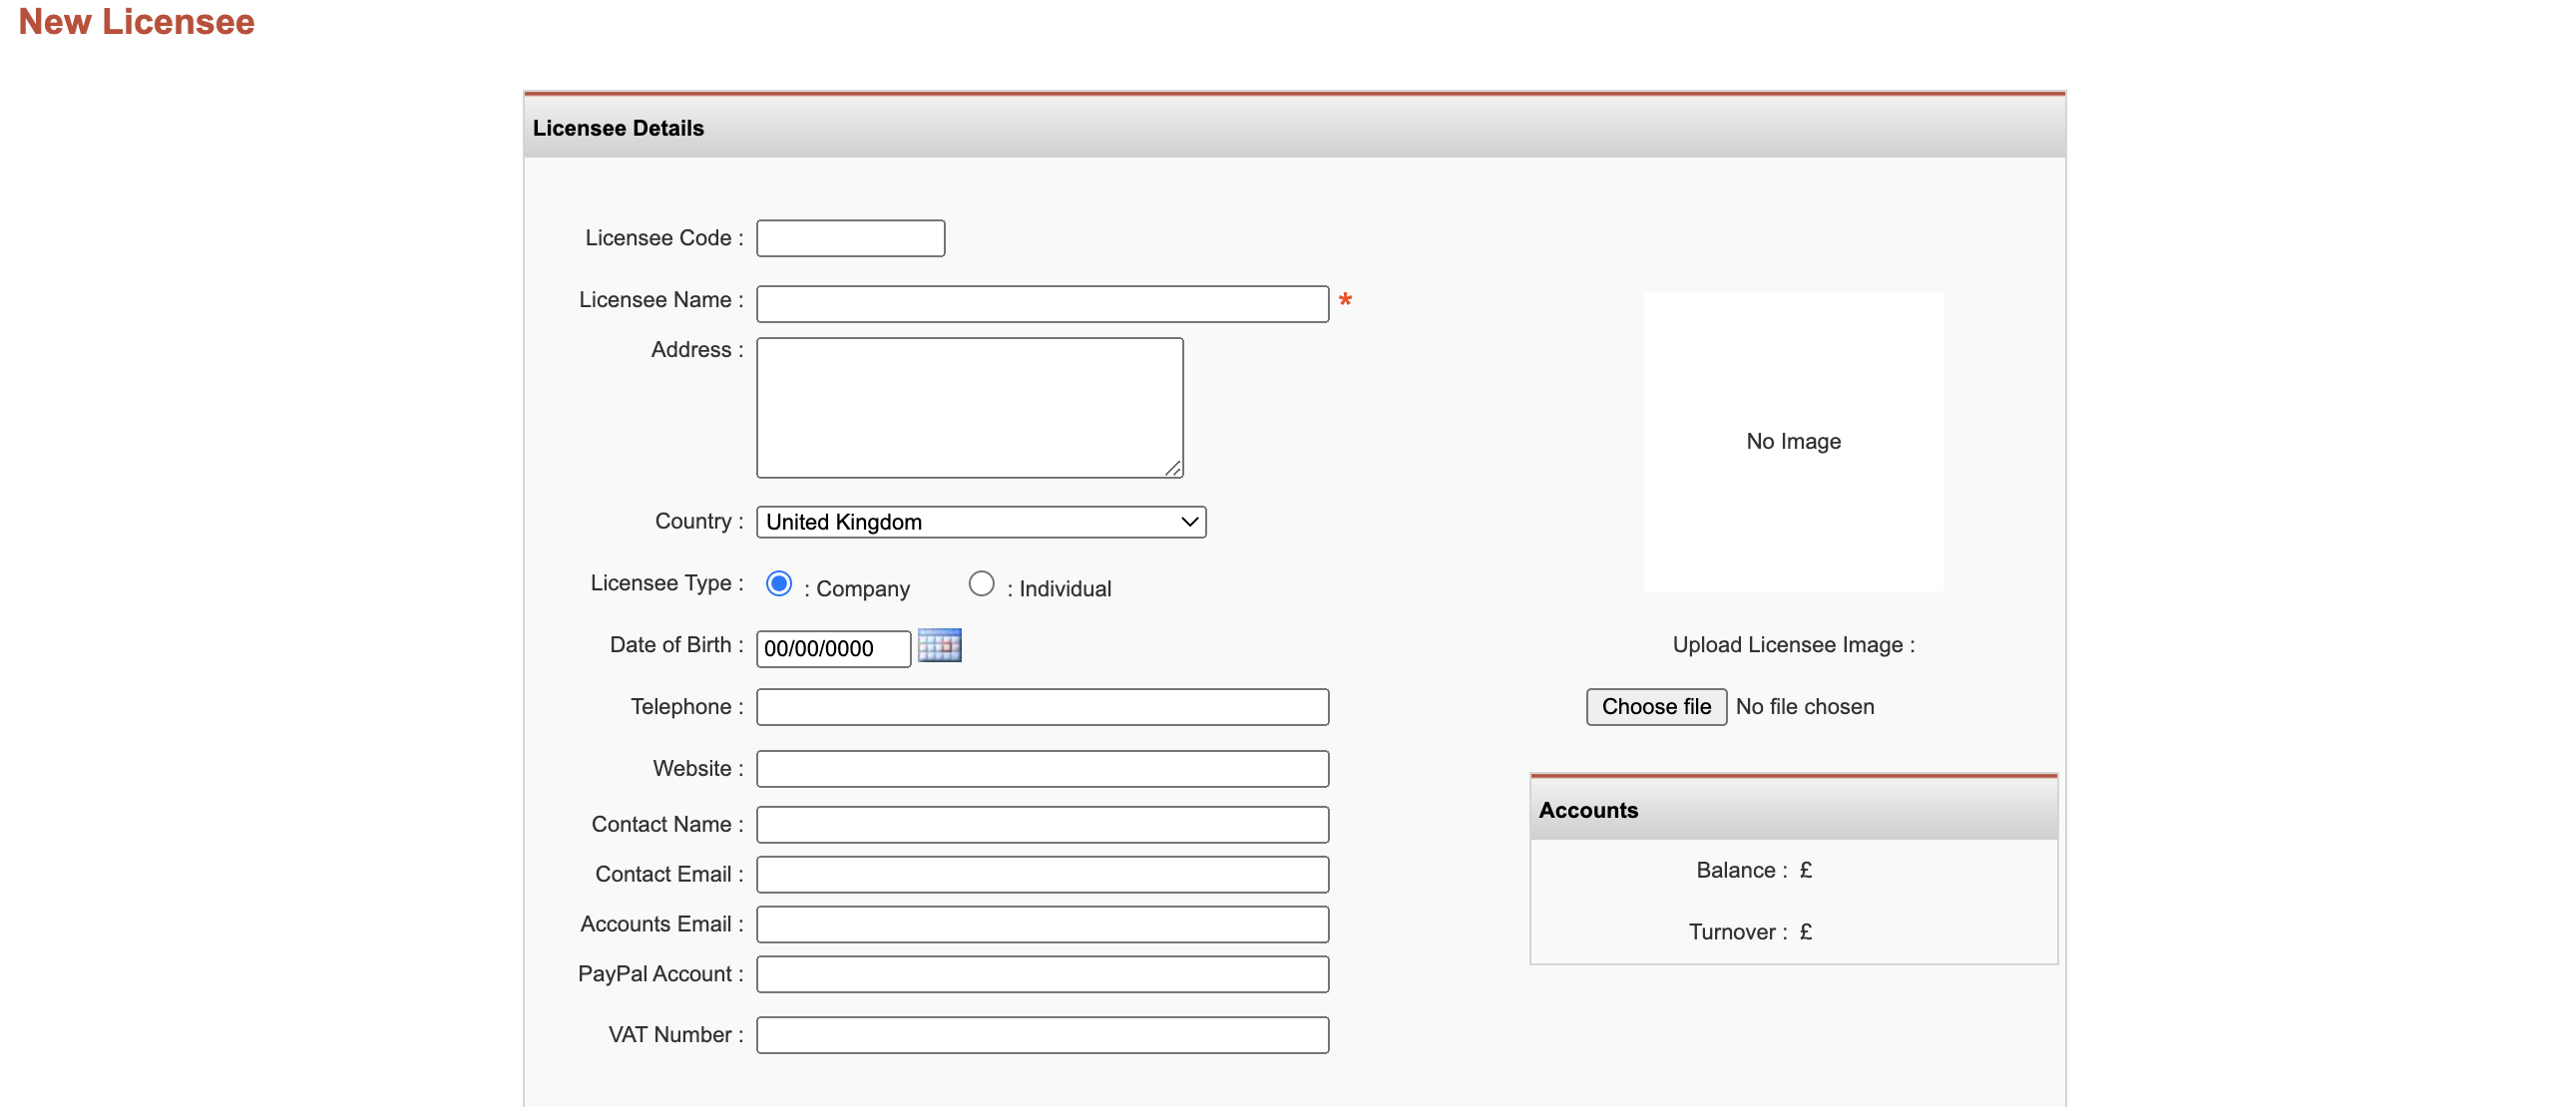Click the ': Company' label text
Screen dimensions: 2576x1107
pos(857,589)
